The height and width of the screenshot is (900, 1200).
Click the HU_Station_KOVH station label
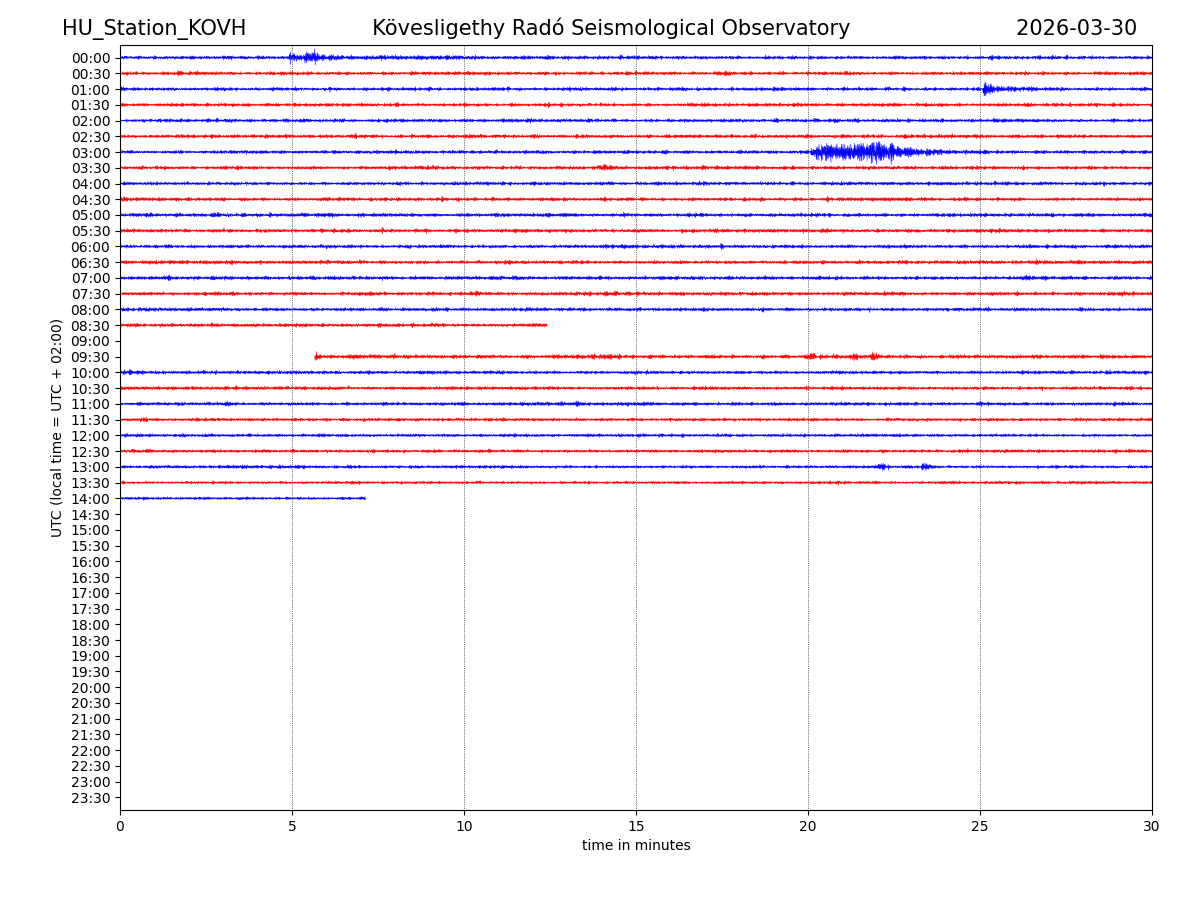pos(154,28)
